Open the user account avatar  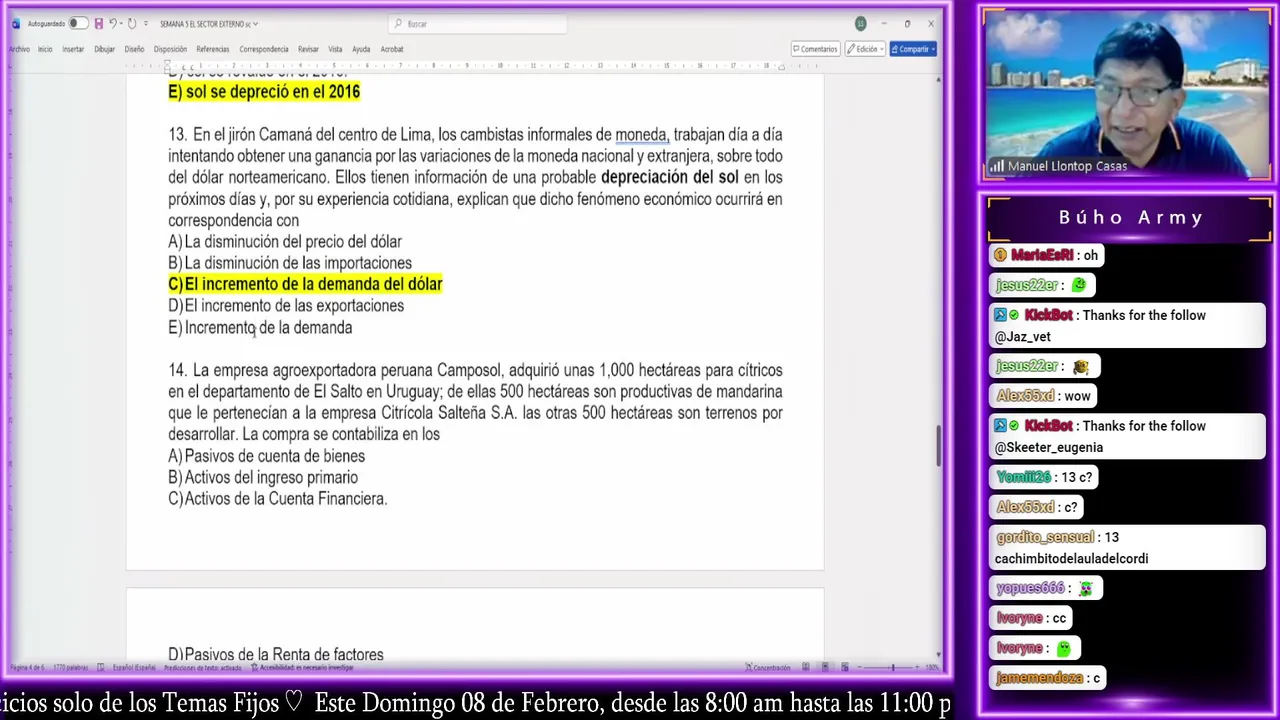pos(860,23)
